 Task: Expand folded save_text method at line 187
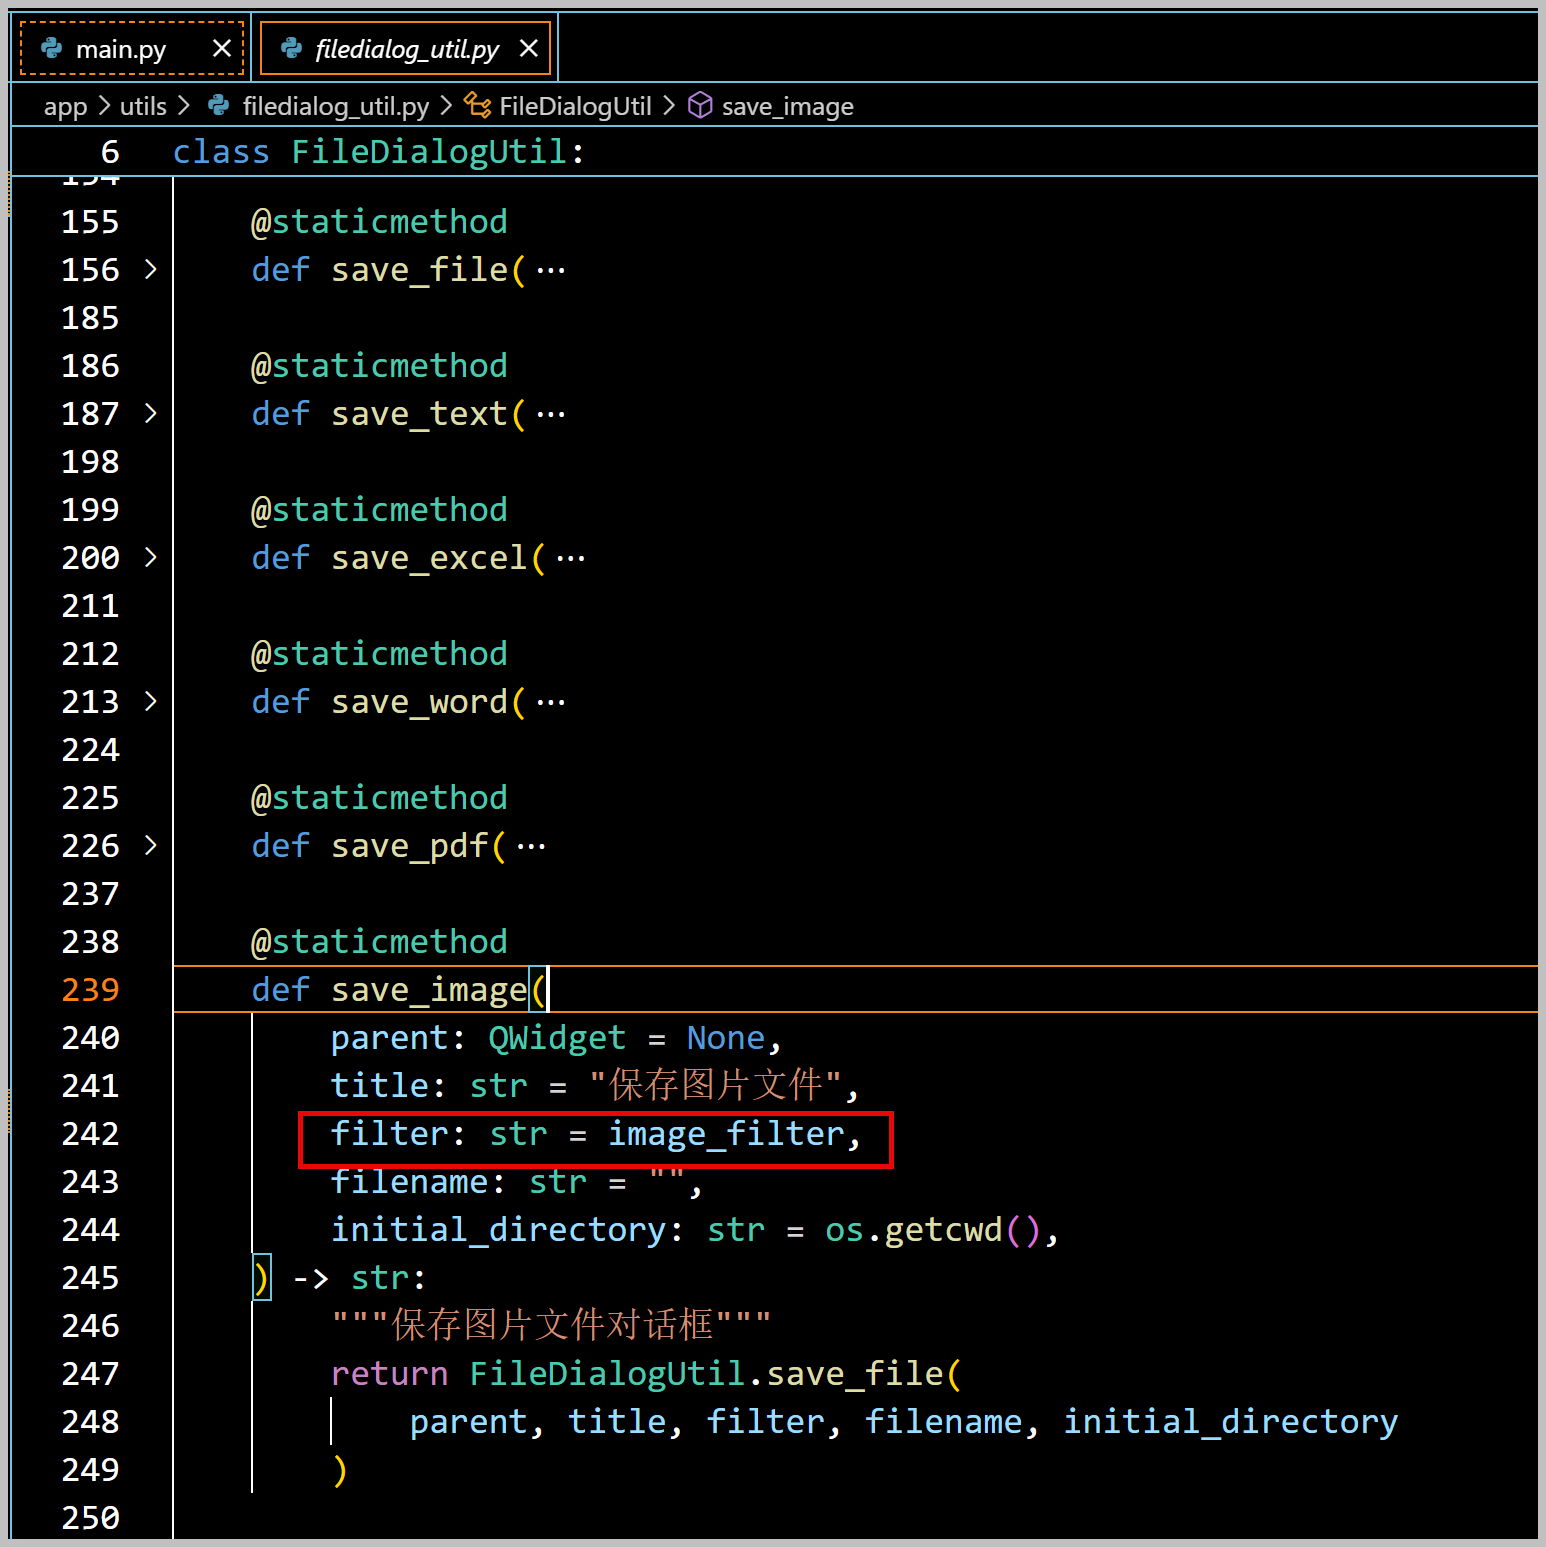click(151, 413)
